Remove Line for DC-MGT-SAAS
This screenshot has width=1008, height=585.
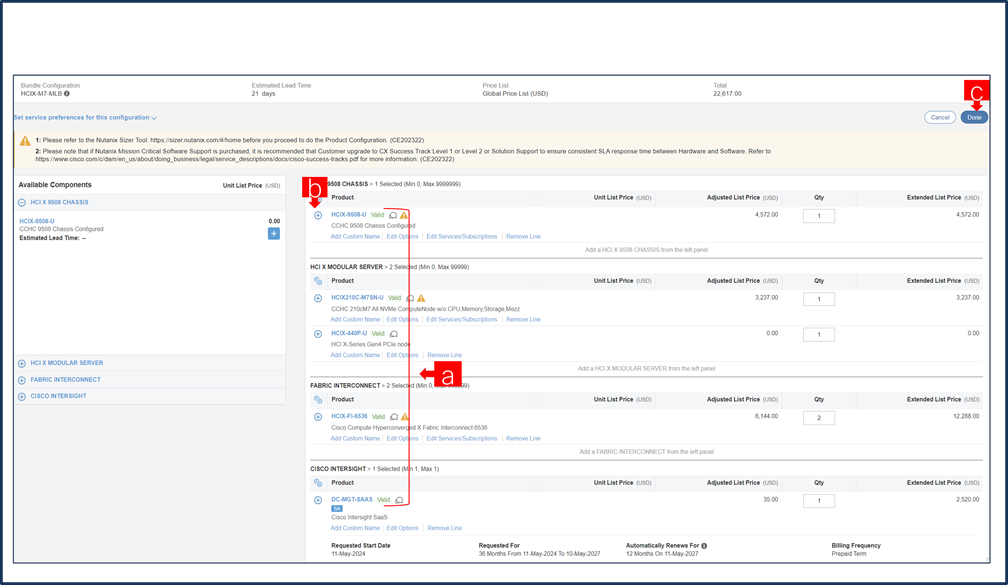coord(445,528)
